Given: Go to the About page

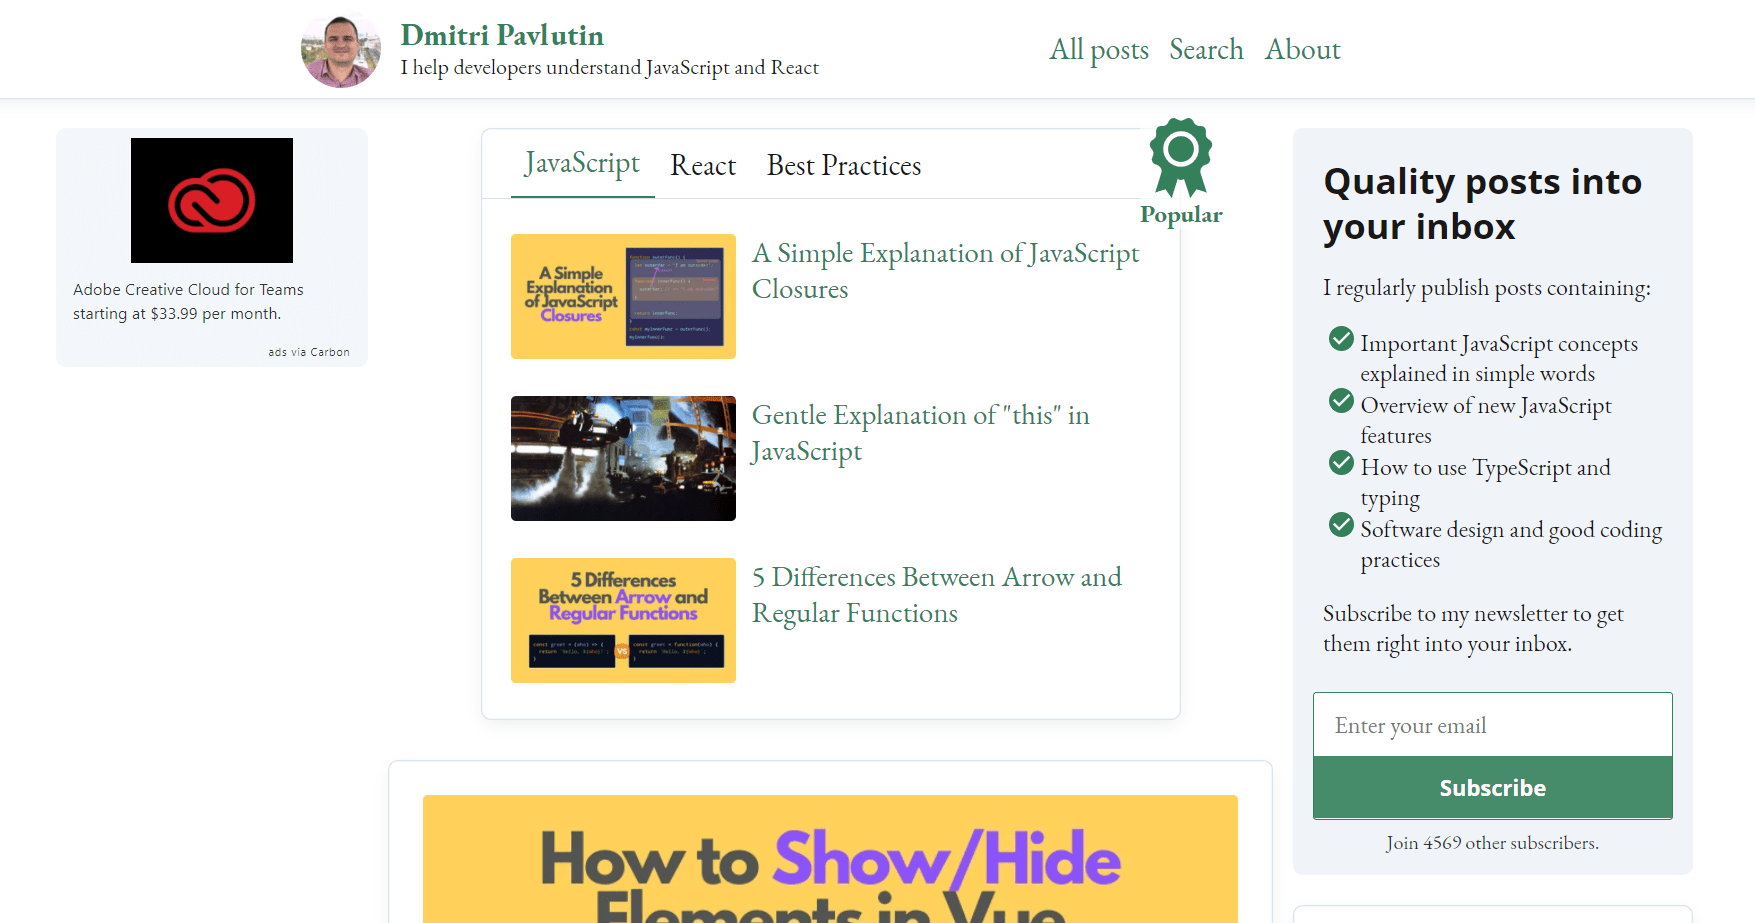Looking at the screenshot, I should pos(1302,49).
